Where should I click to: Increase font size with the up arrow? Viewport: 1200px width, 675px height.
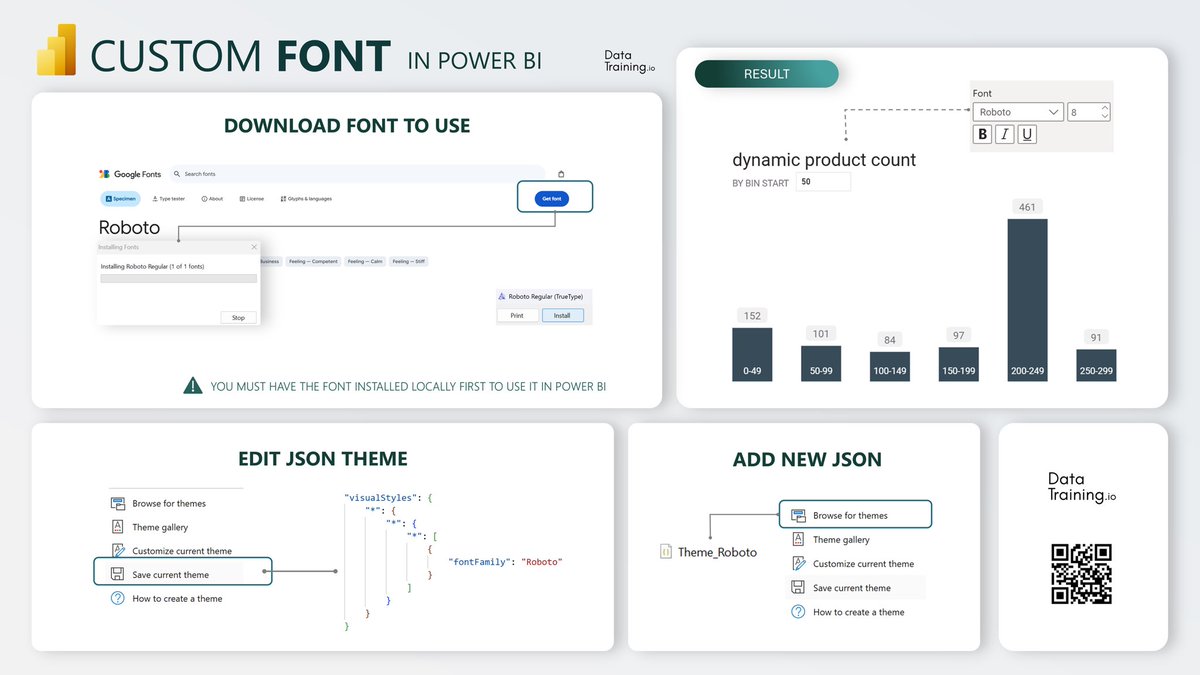click(1105, 108)
